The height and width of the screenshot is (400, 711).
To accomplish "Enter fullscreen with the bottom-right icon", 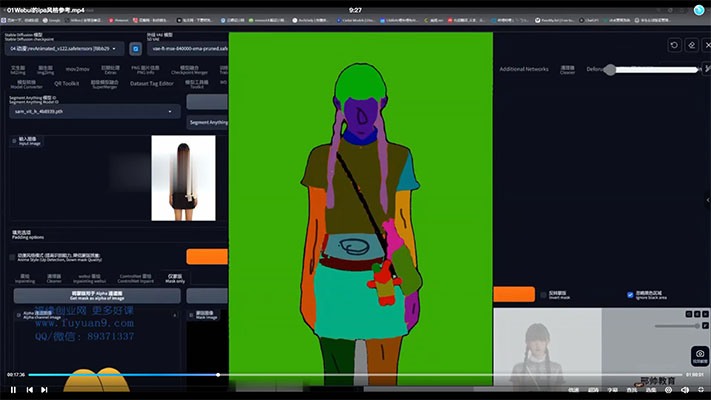I will coord(699,389).
